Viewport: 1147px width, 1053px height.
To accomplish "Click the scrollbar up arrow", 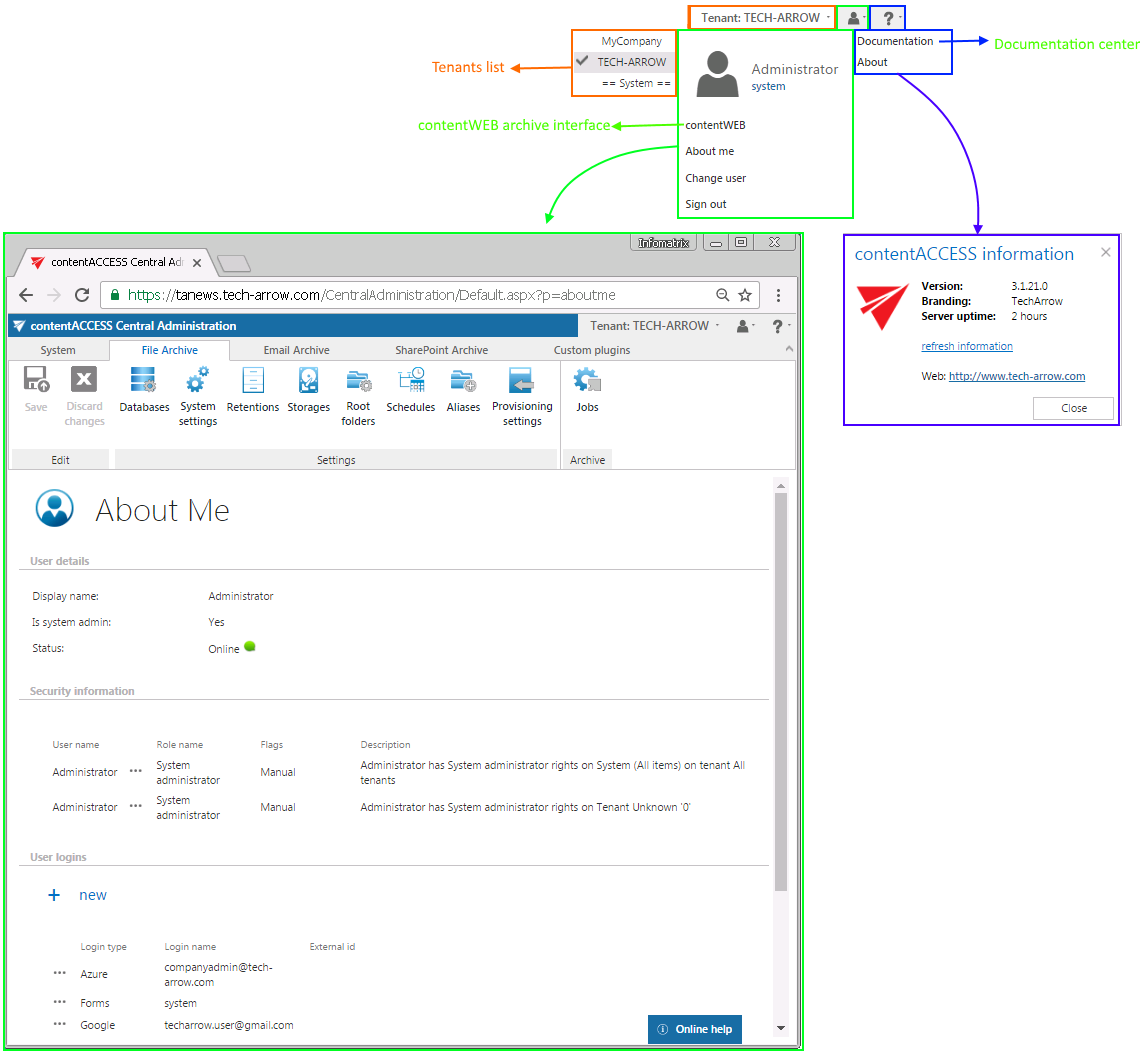I will 781,486.
